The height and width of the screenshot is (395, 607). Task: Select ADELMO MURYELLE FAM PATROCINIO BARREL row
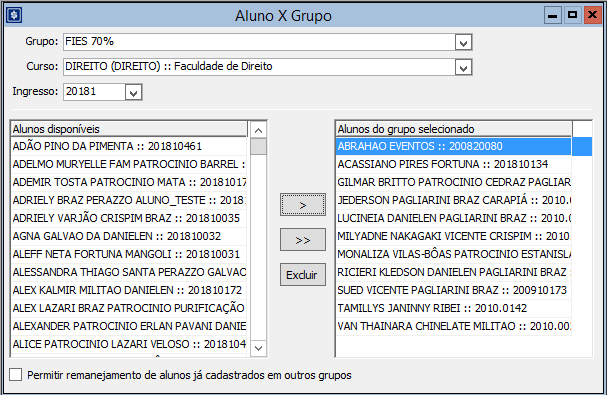tap(129, 164)
